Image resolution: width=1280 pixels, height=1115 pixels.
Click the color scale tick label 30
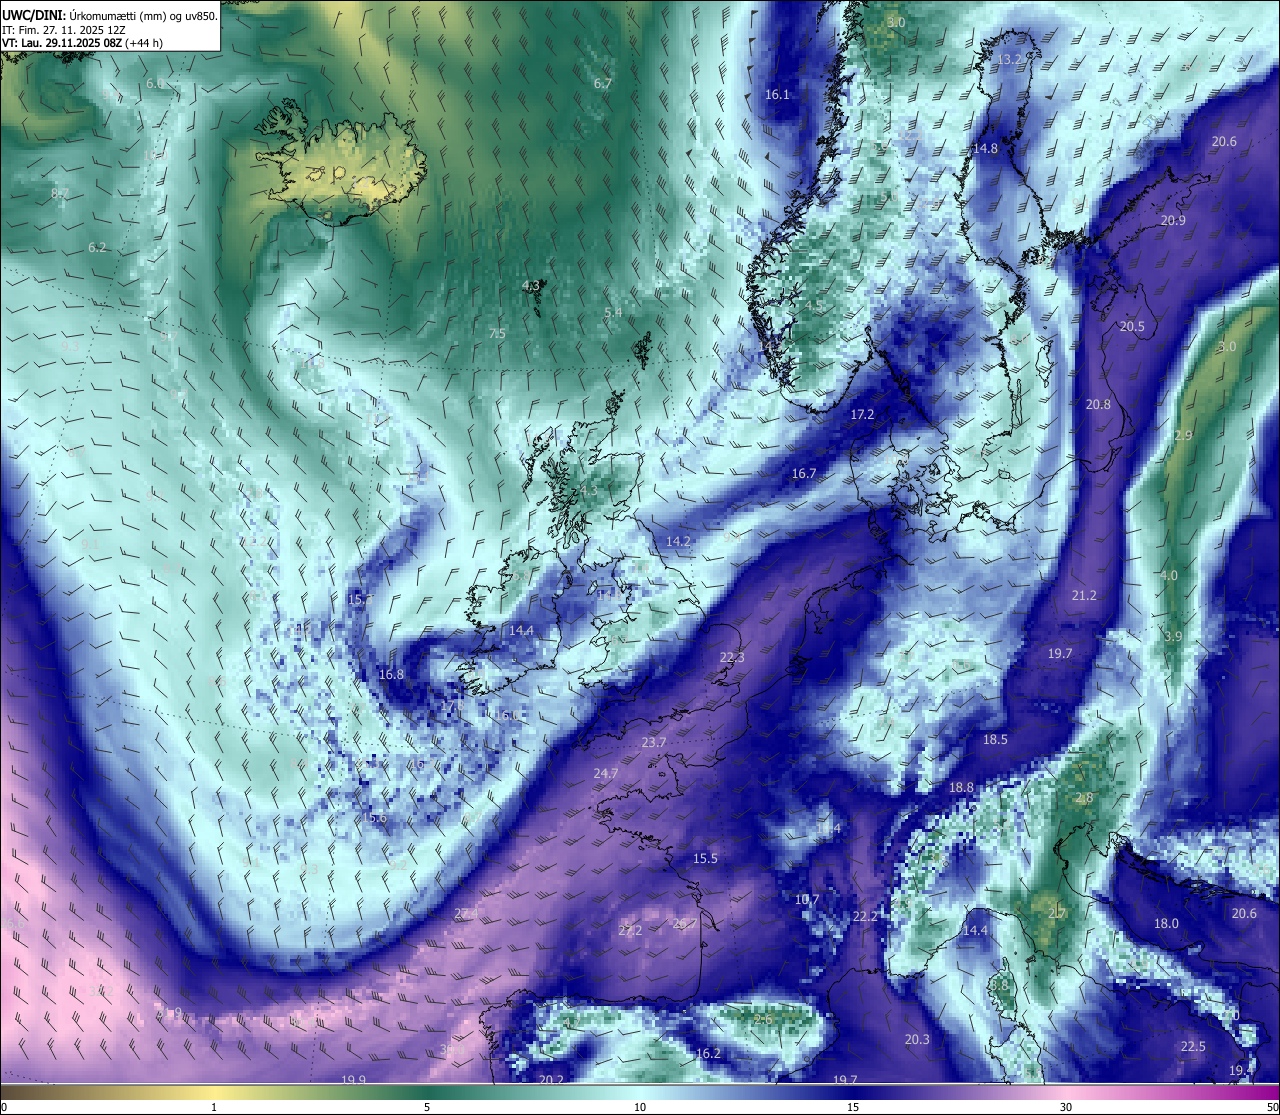pos(1066,1107)
